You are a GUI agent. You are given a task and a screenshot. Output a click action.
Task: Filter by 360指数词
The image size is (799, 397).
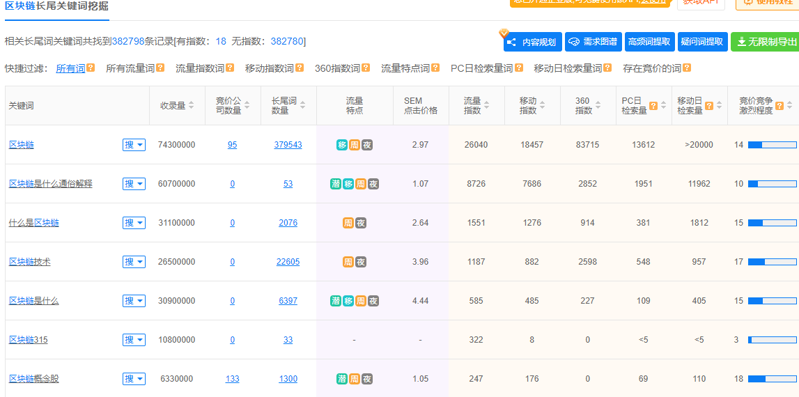[337, 68]
